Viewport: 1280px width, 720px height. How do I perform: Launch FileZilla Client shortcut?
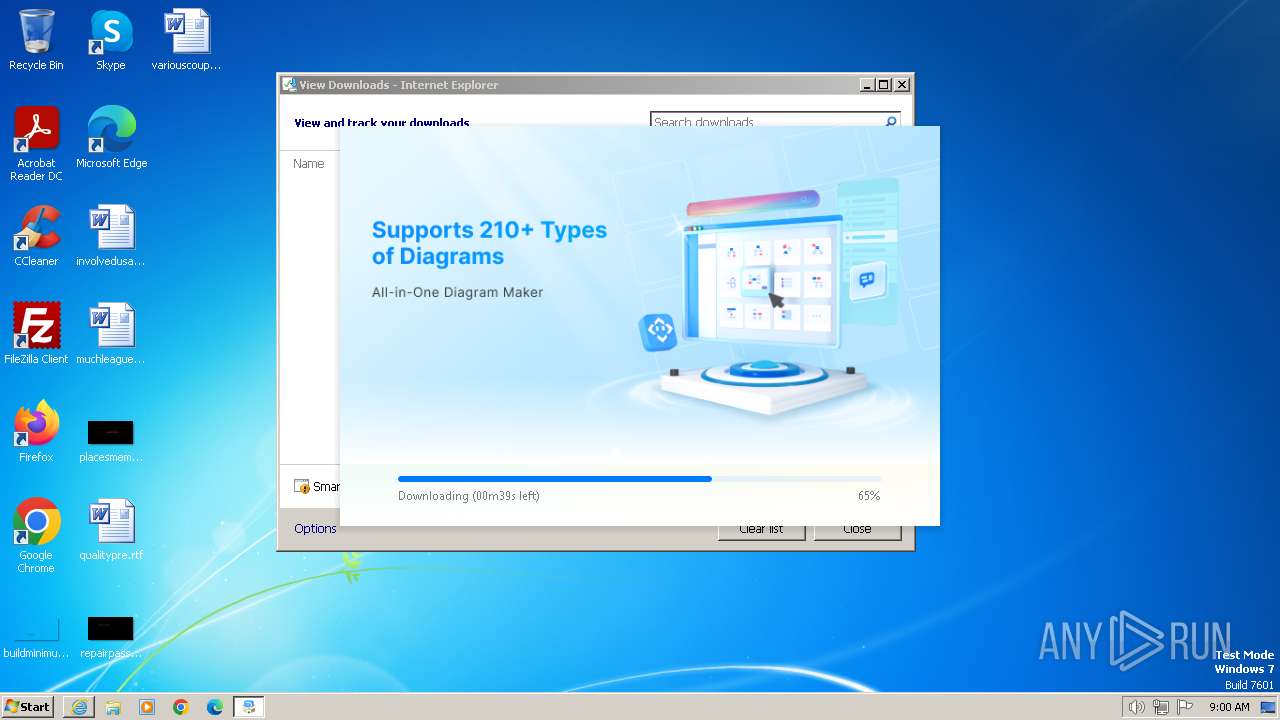pos(36,334)
